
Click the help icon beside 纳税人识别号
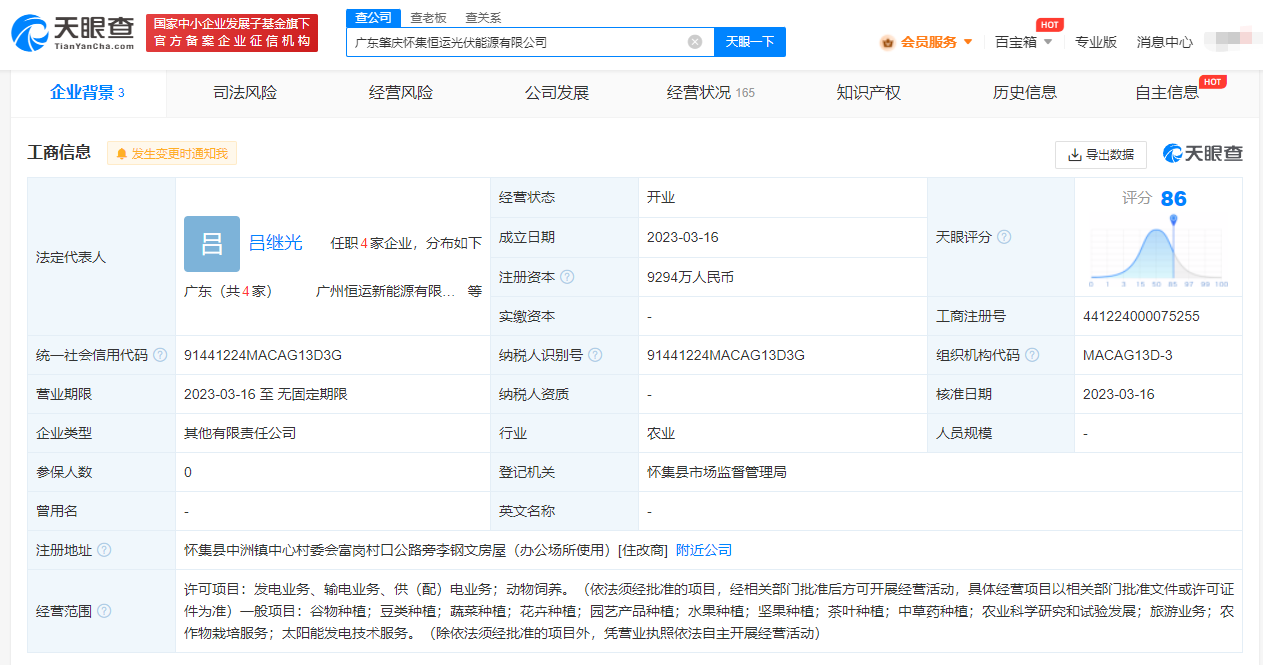[596, 355]
